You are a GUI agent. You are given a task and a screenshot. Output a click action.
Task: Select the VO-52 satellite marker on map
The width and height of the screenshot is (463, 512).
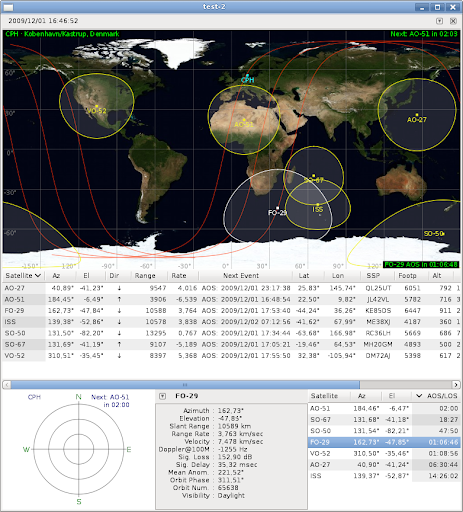97,106
